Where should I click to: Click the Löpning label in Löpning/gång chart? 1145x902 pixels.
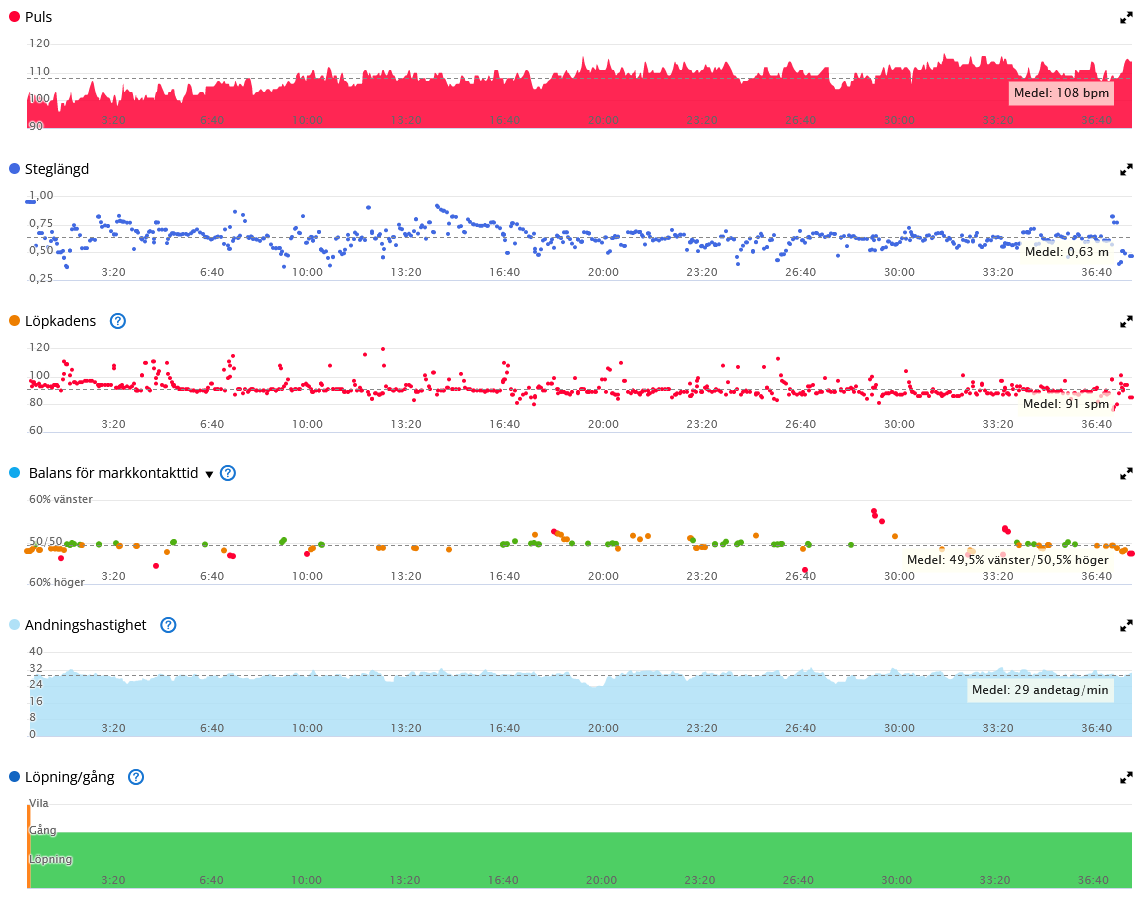50,859
